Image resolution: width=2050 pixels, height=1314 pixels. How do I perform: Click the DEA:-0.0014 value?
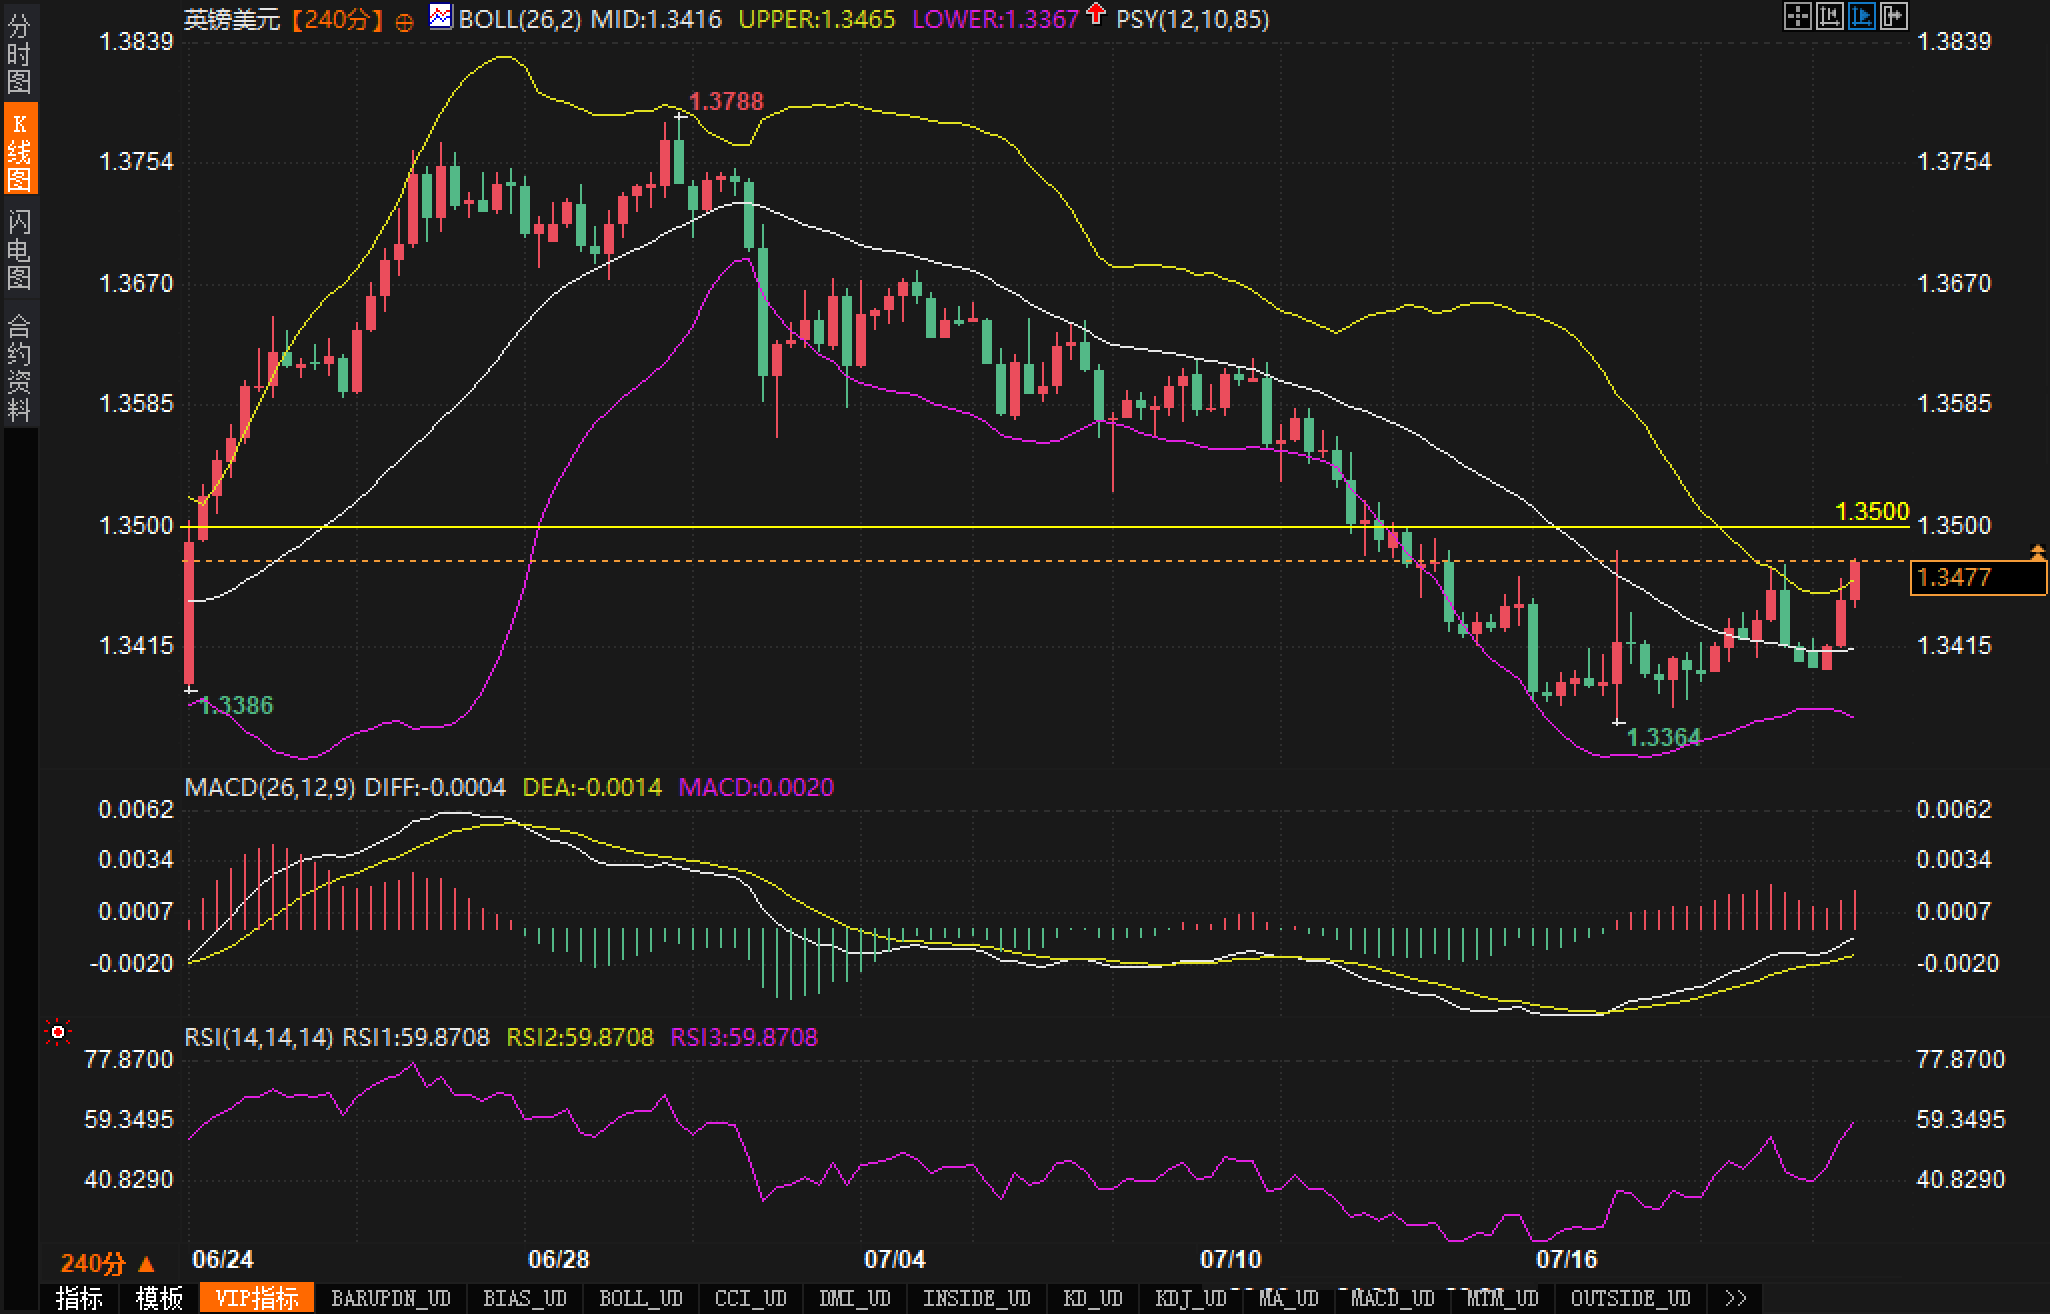pos(592,787)
